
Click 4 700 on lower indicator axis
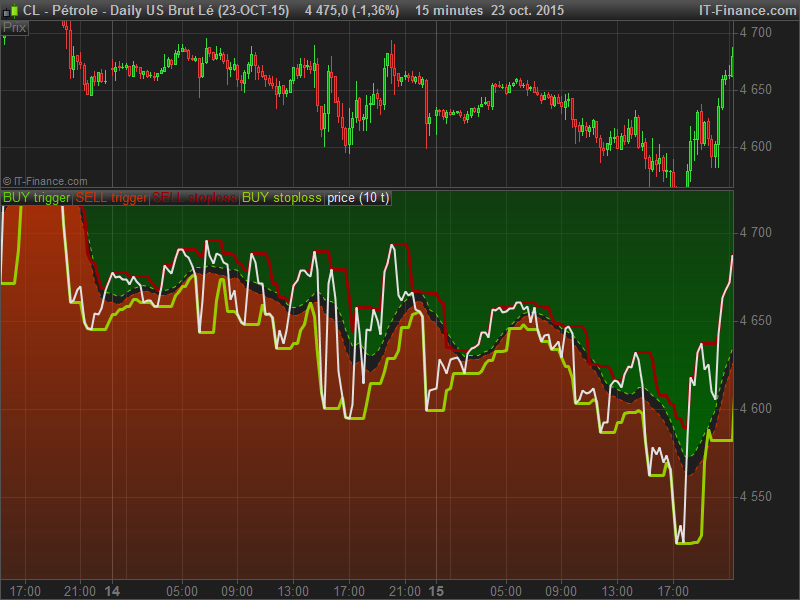coord(756,233)
